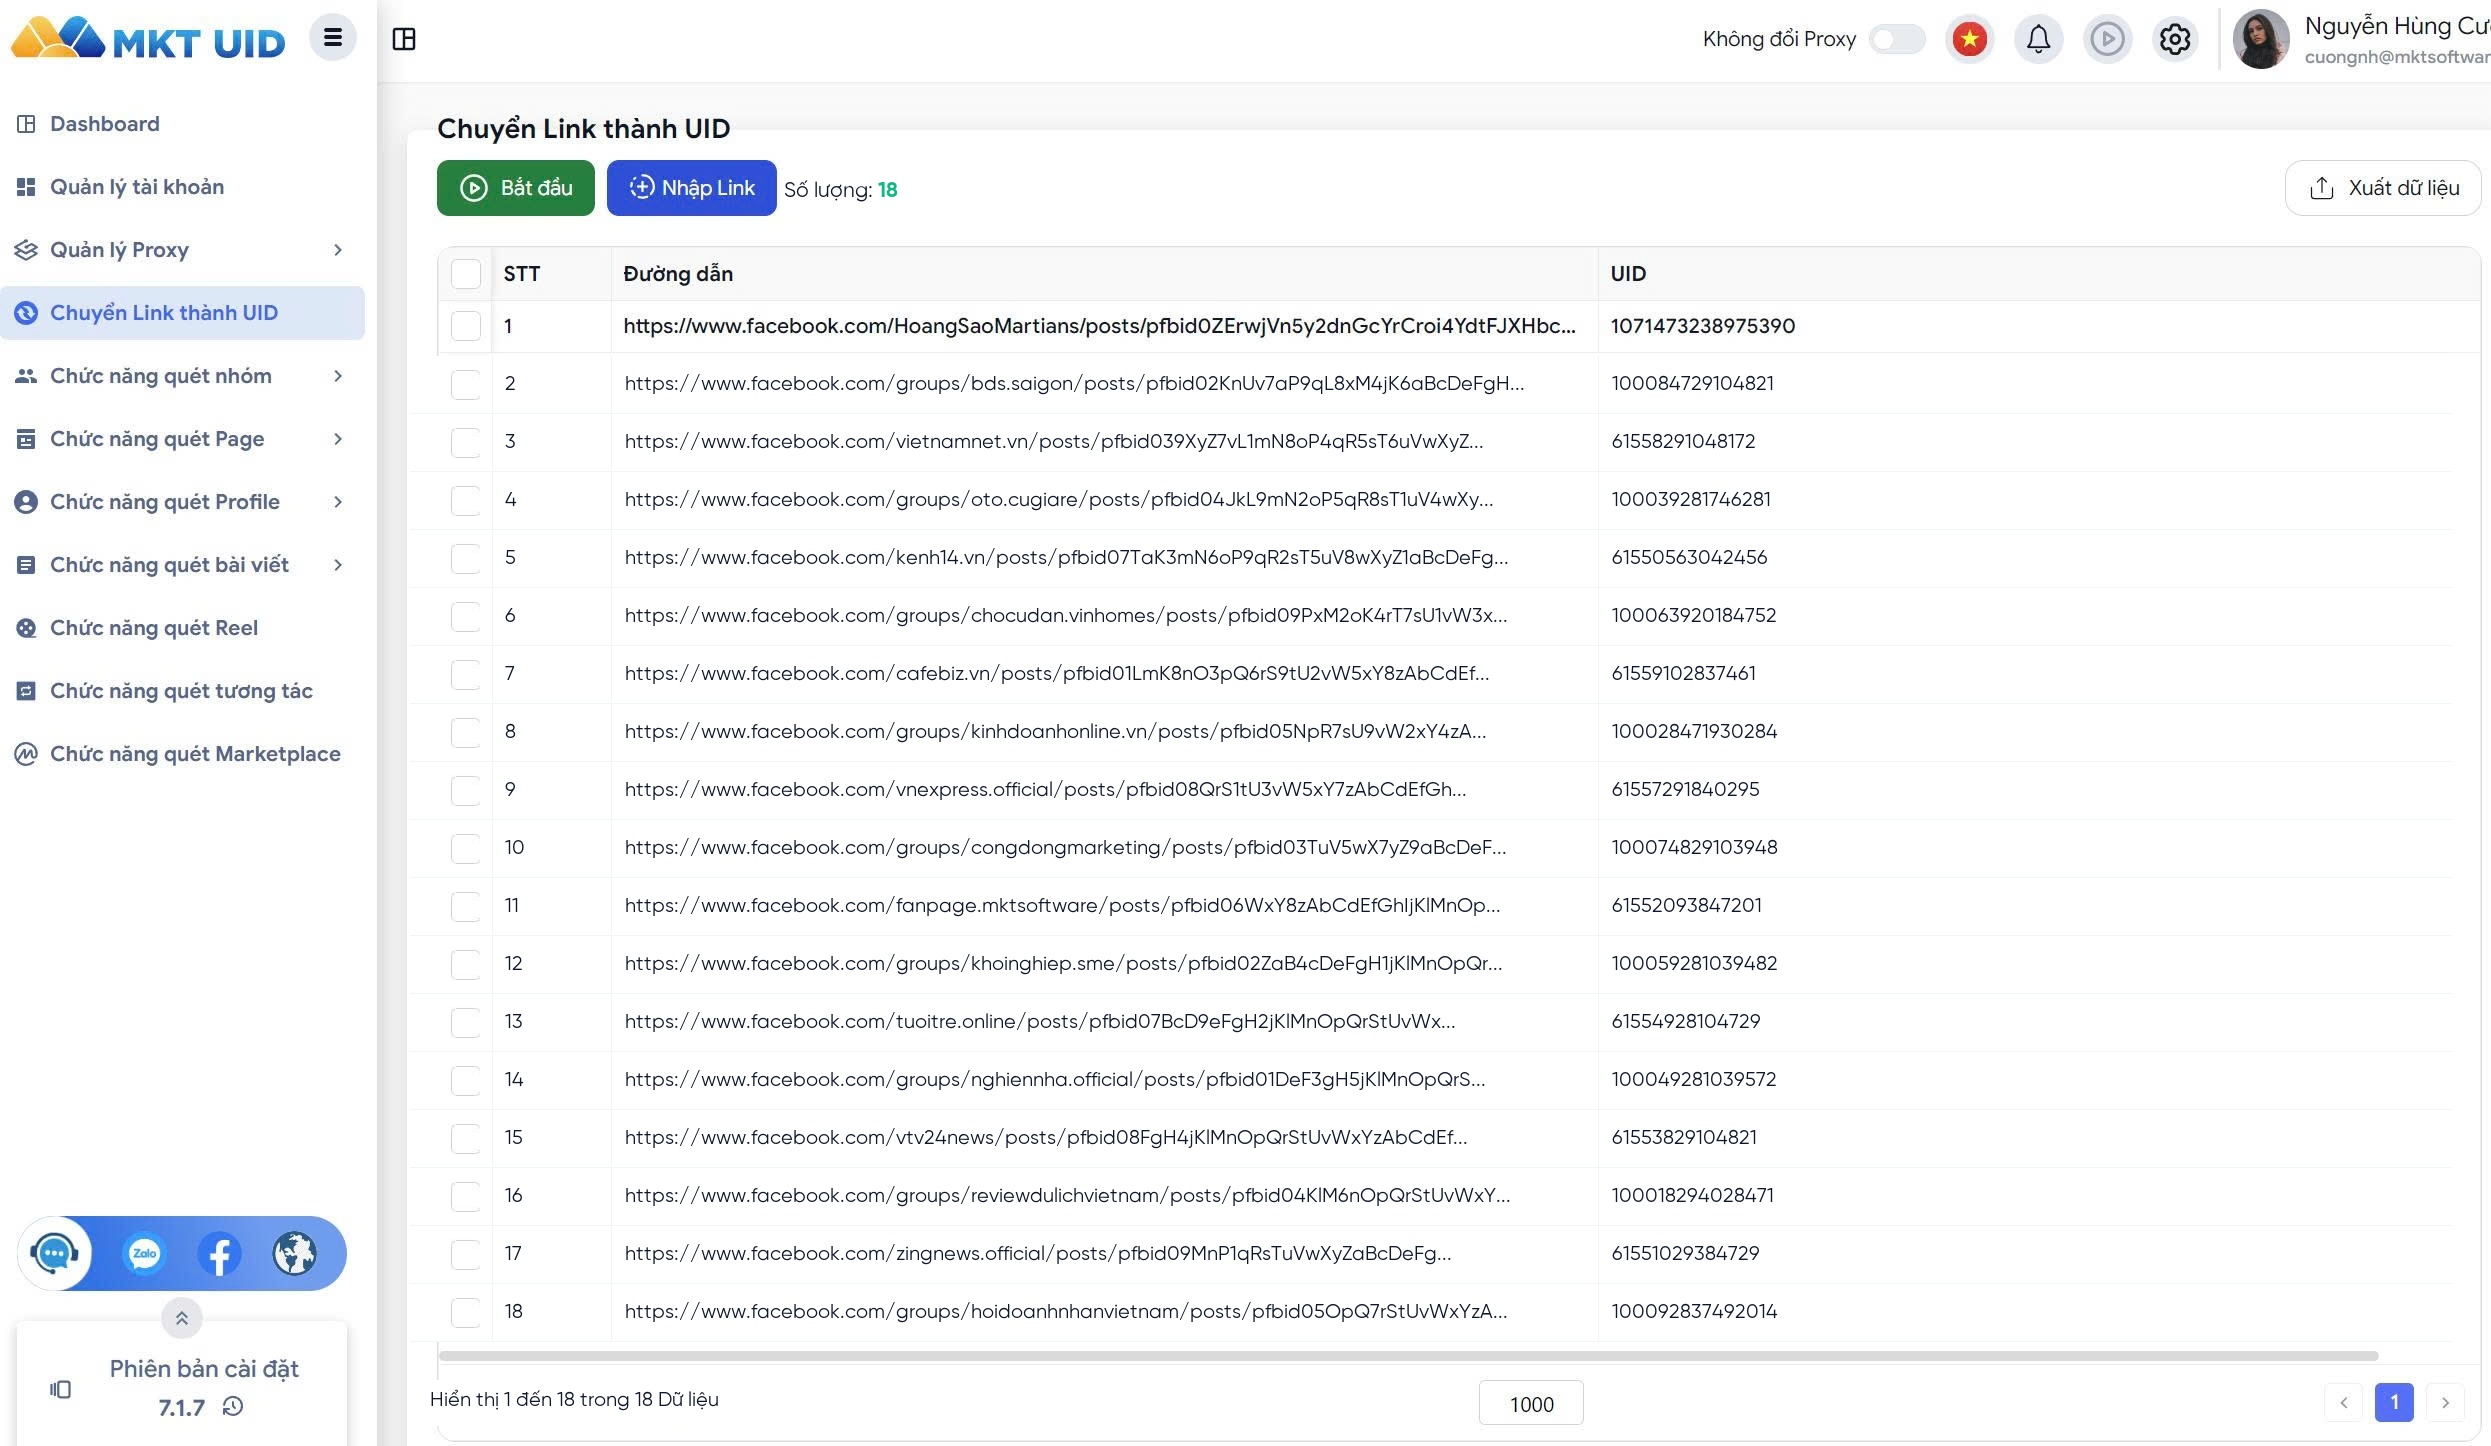Collapse sidebar with hamburger menu icon

[333, 38]
